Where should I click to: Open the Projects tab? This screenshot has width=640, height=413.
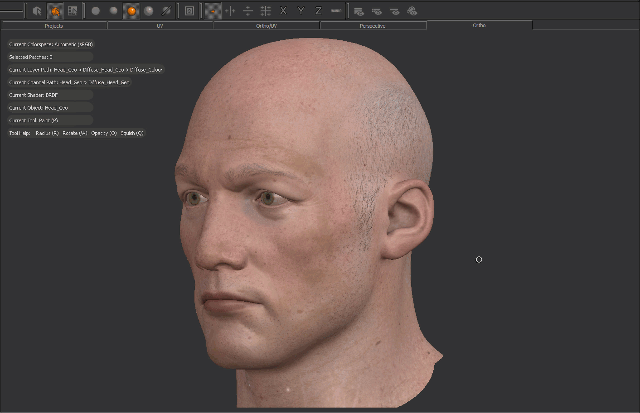tap(54, 25)
